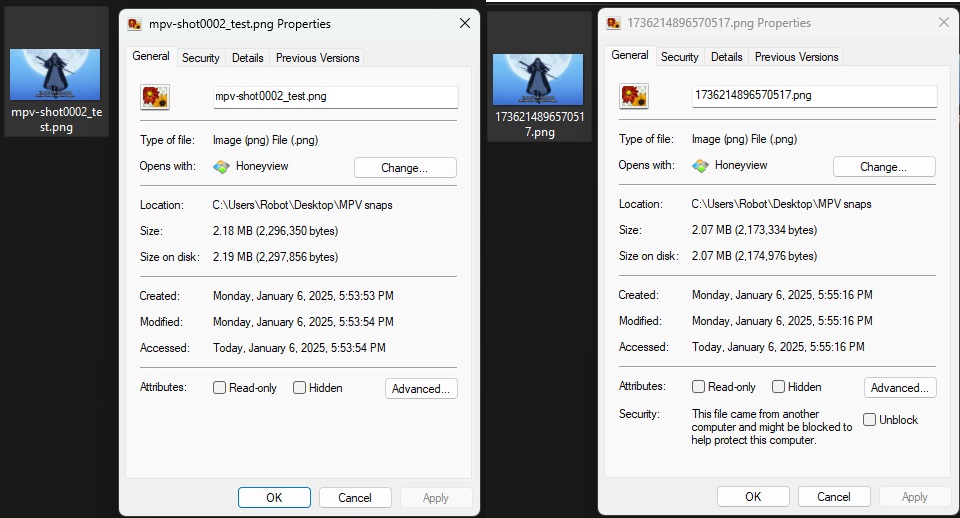Toggle Hidden checkbox in 1736214896570517.png dialog
The width and height of the screenshot is (960, 518).
tap(778, 387)
